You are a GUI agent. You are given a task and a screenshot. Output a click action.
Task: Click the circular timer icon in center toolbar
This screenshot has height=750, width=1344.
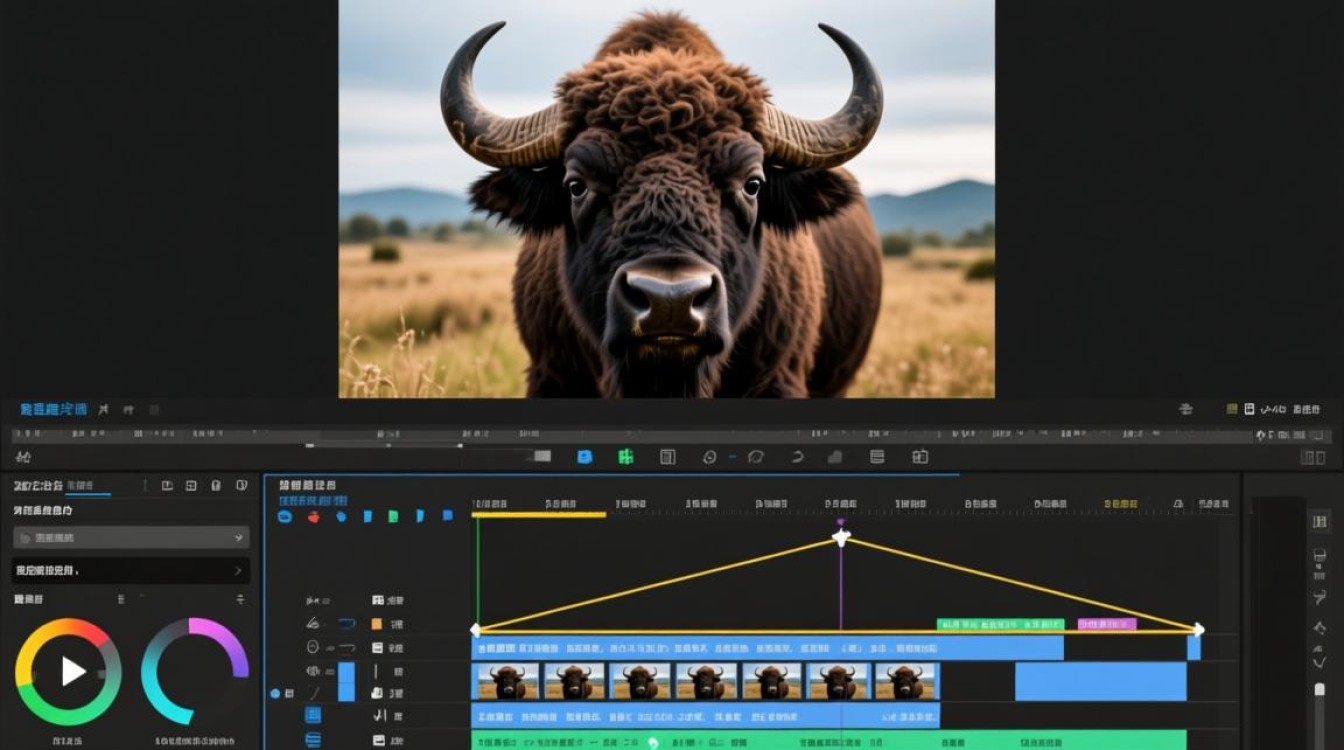pos(710,457)
